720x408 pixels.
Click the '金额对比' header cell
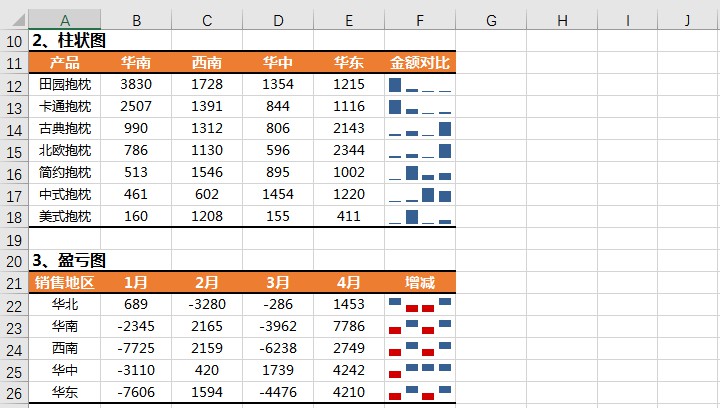pos(420,62)
